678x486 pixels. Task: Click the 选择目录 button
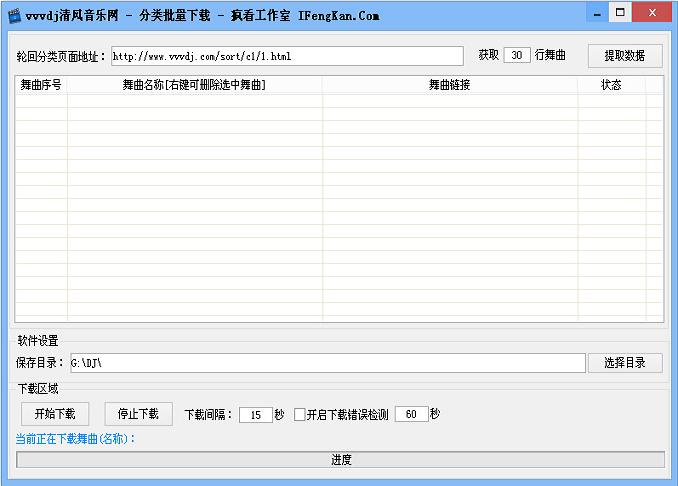(x=625, y=363)
